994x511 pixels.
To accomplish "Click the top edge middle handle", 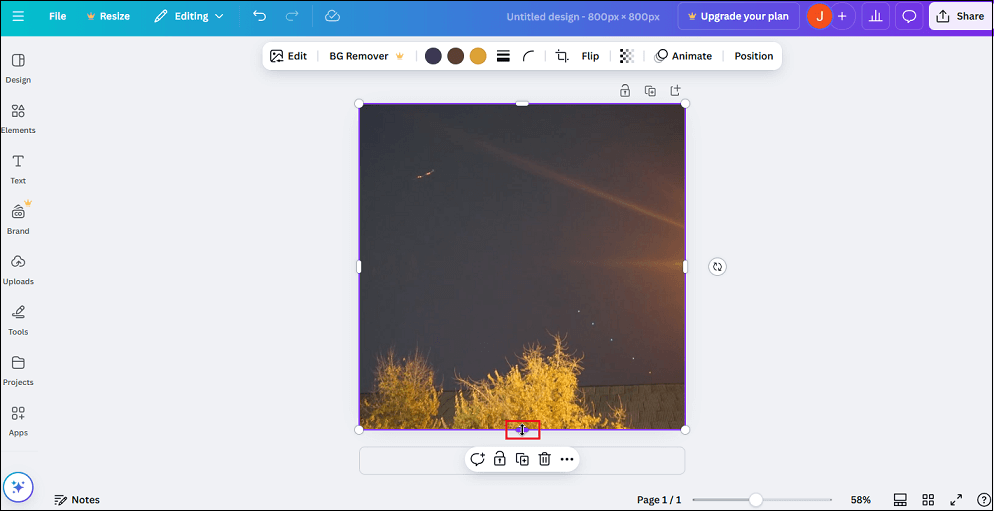I will pyautogui.click(x=522, y=103).
